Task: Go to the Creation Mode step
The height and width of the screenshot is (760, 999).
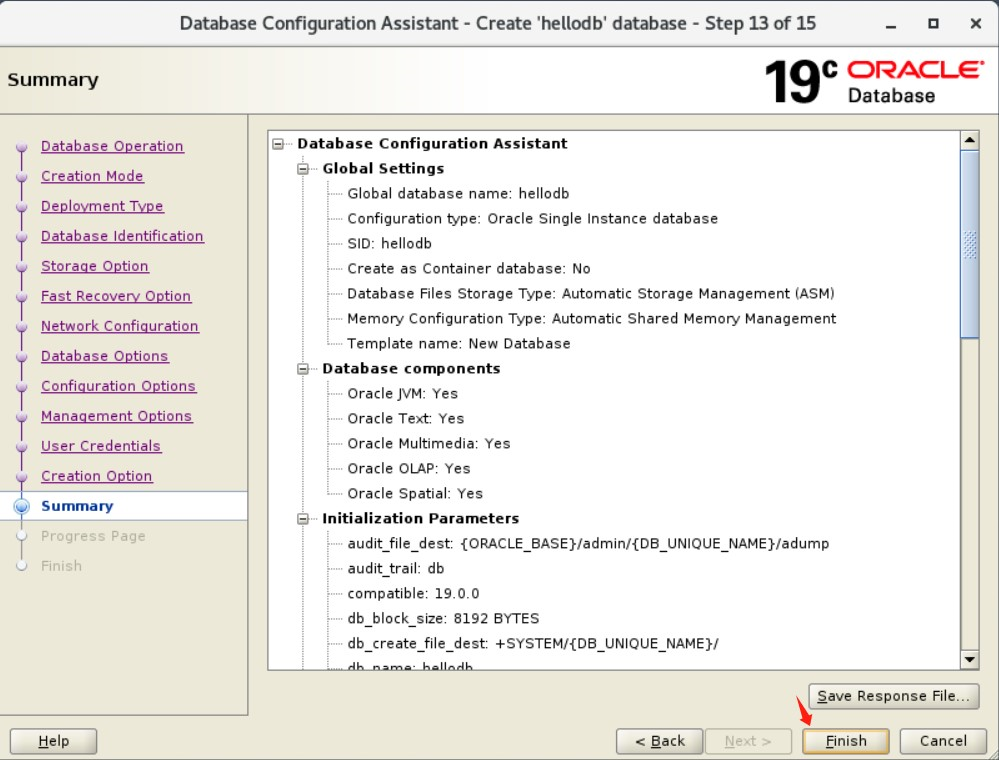Action: tap(92, 176)
